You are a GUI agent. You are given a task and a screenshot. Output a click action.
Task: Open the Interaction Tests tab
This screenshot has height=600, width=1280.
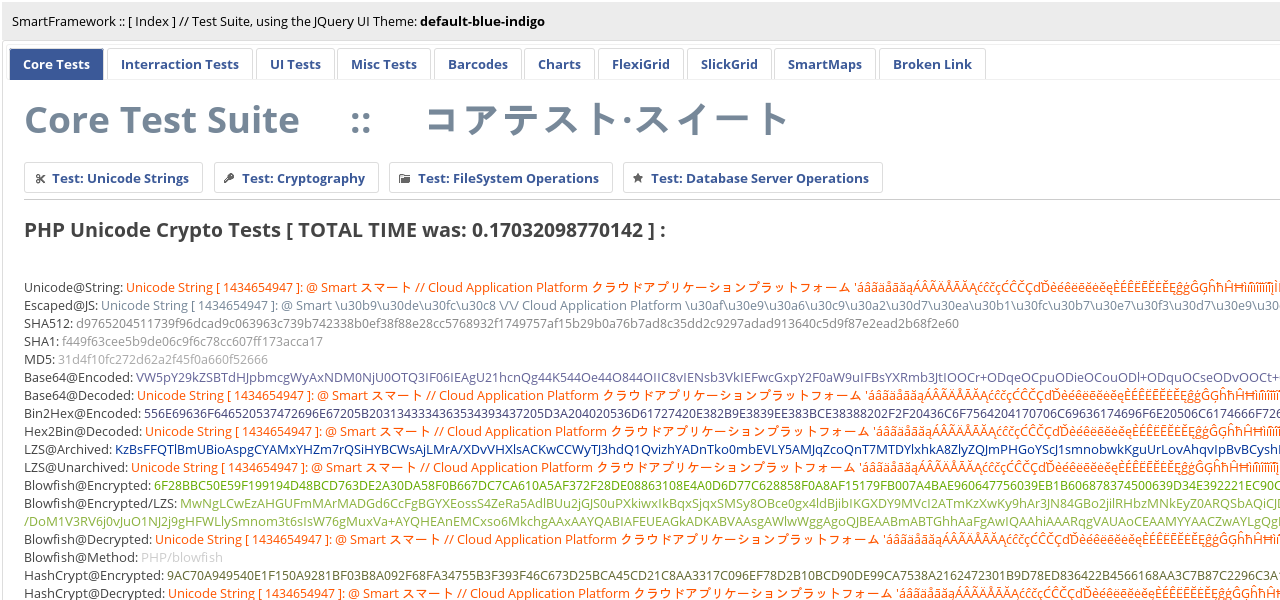tap(179, 63)
